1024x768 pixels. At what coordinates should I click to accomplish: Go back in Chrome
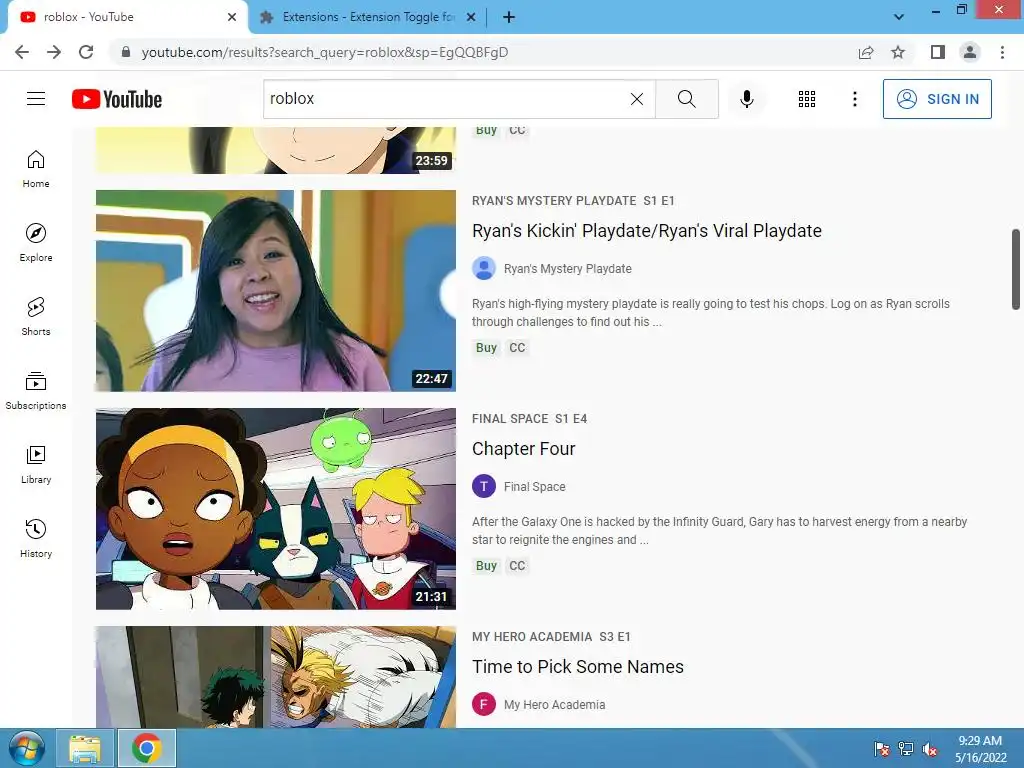click(22, 52)
